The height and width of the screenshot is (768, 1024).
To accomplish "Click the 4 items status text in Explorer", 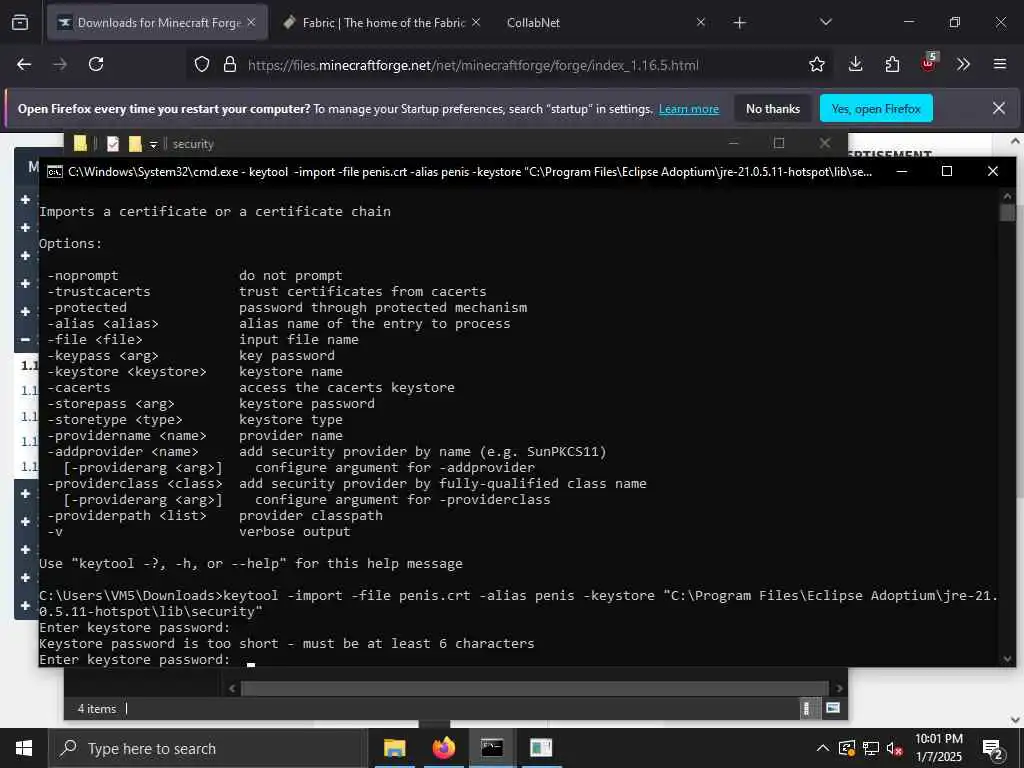I will coord(97,709).
